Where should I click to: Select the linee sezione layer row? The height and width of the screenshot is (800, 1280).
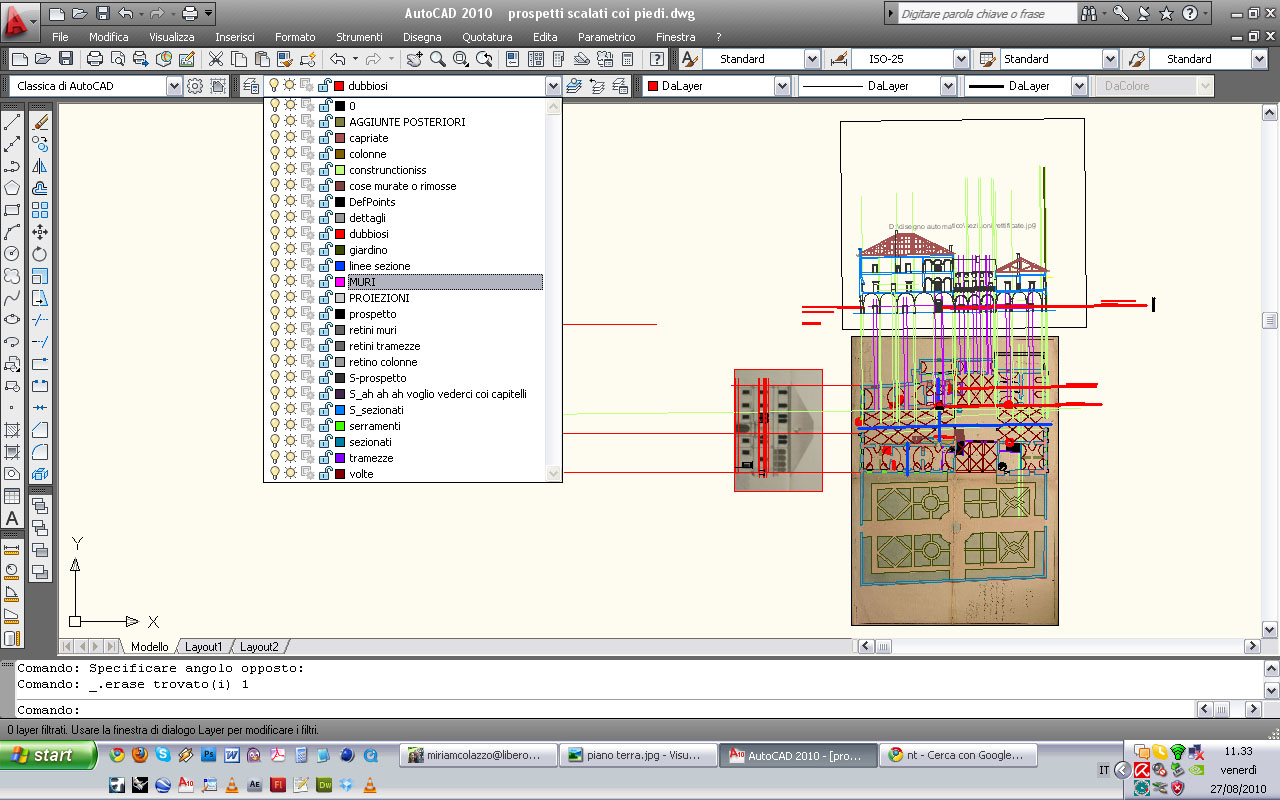[x=405, y=266]
